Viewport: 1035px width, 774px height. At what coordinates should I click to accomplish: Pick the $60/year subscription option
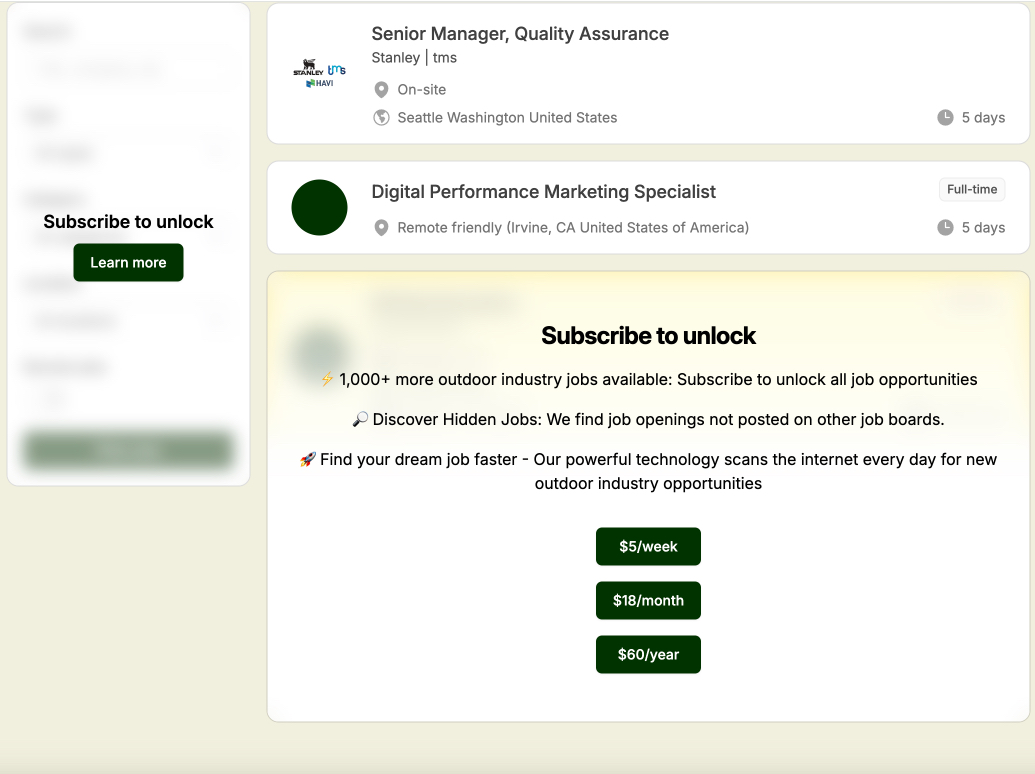click(648, 654)
